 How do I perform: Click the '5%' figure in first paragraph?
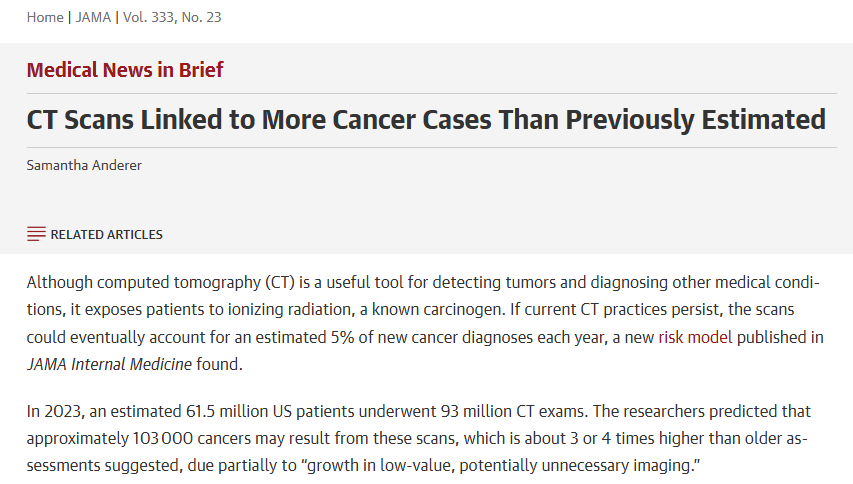coord(343,337)
